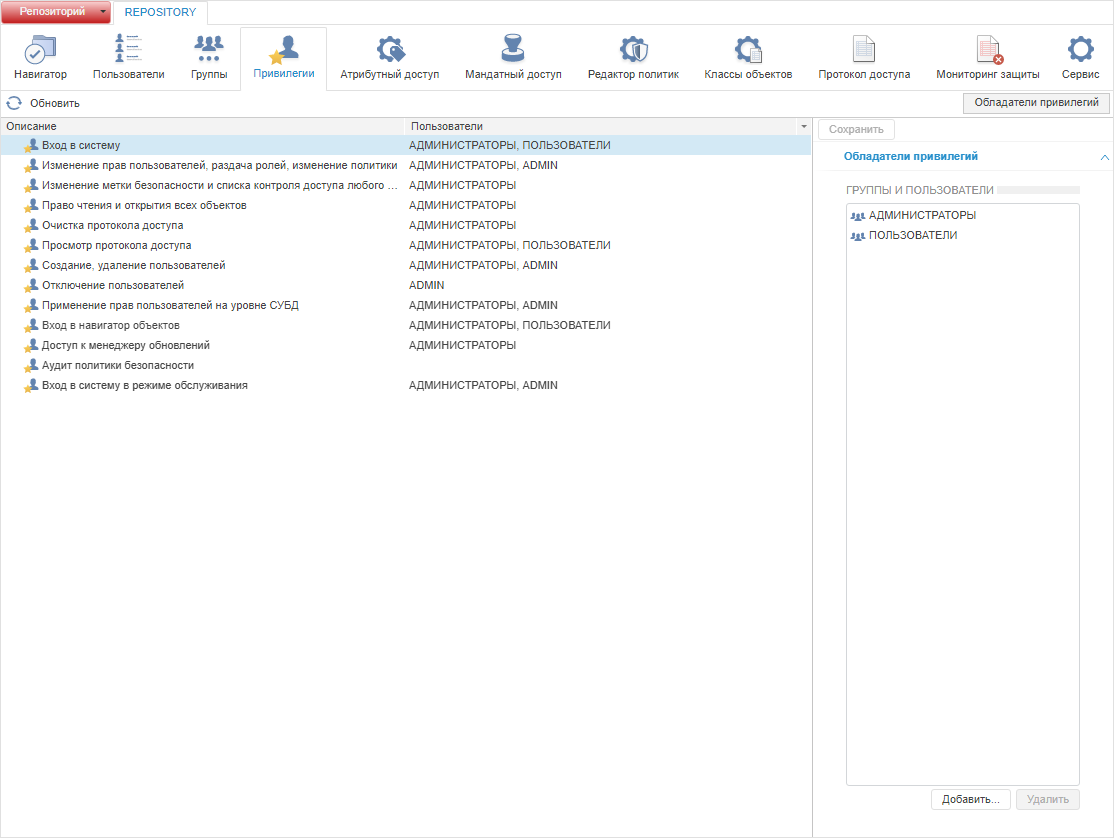Viewport: 1114px width, 838px height.
Task: Click the Обновить refresh icon
Action: click(14, 103)
